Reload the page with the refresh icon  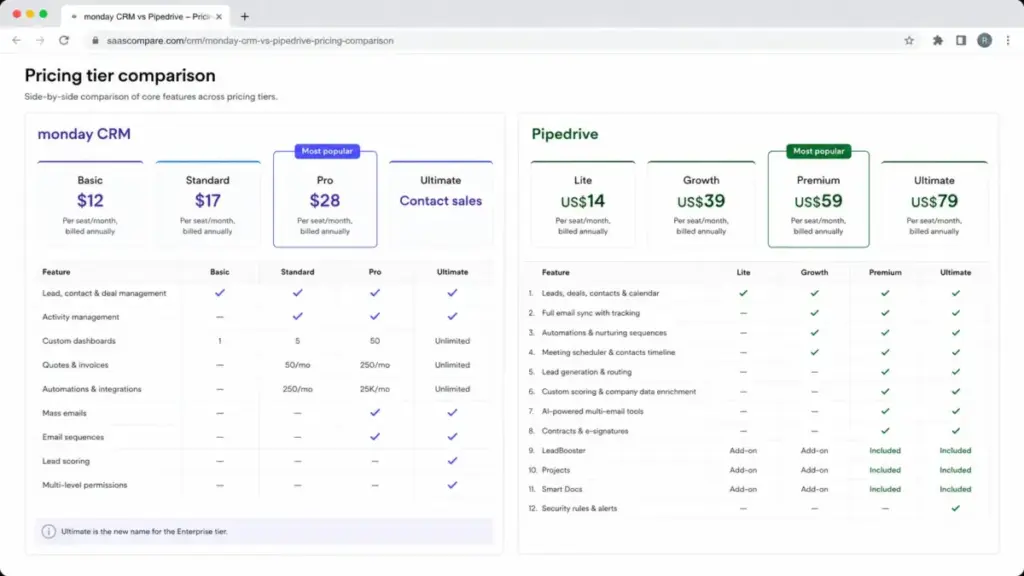(x=64, y=40)
